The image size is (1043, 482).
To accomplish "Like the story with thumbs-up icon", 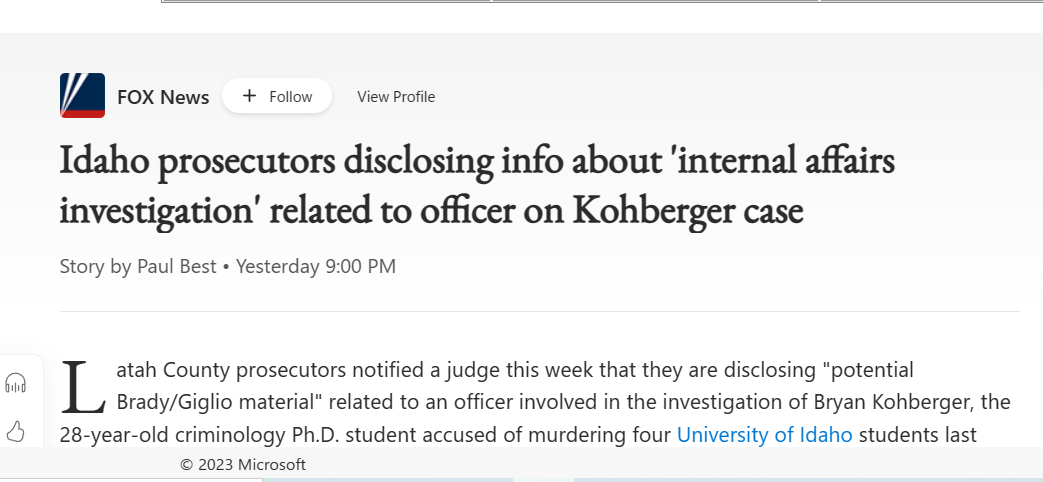I will point(15,431).
